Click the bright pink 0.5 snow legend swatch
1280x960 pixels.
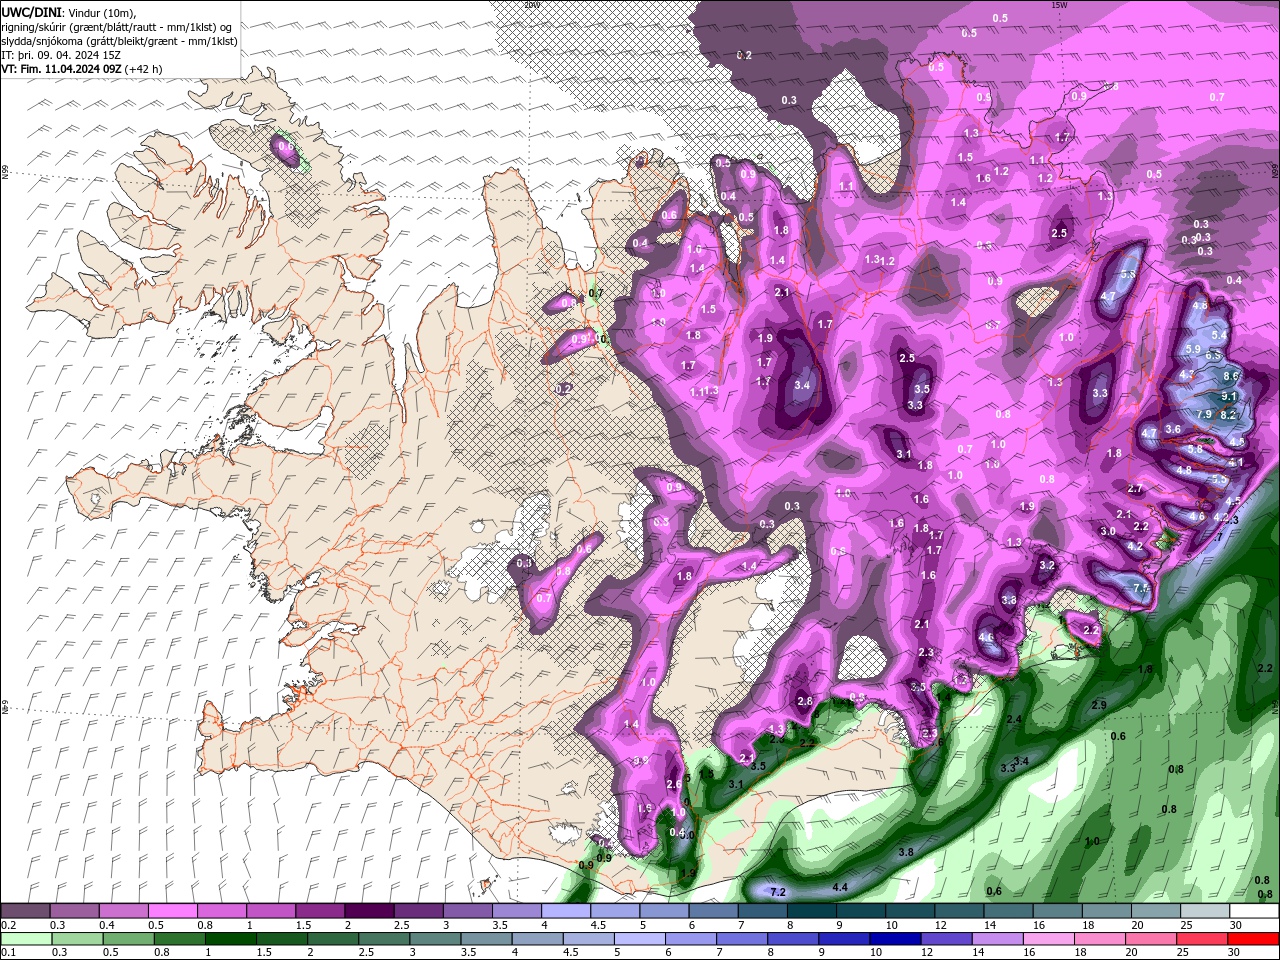pyautogui.click(x=173, y=911)
